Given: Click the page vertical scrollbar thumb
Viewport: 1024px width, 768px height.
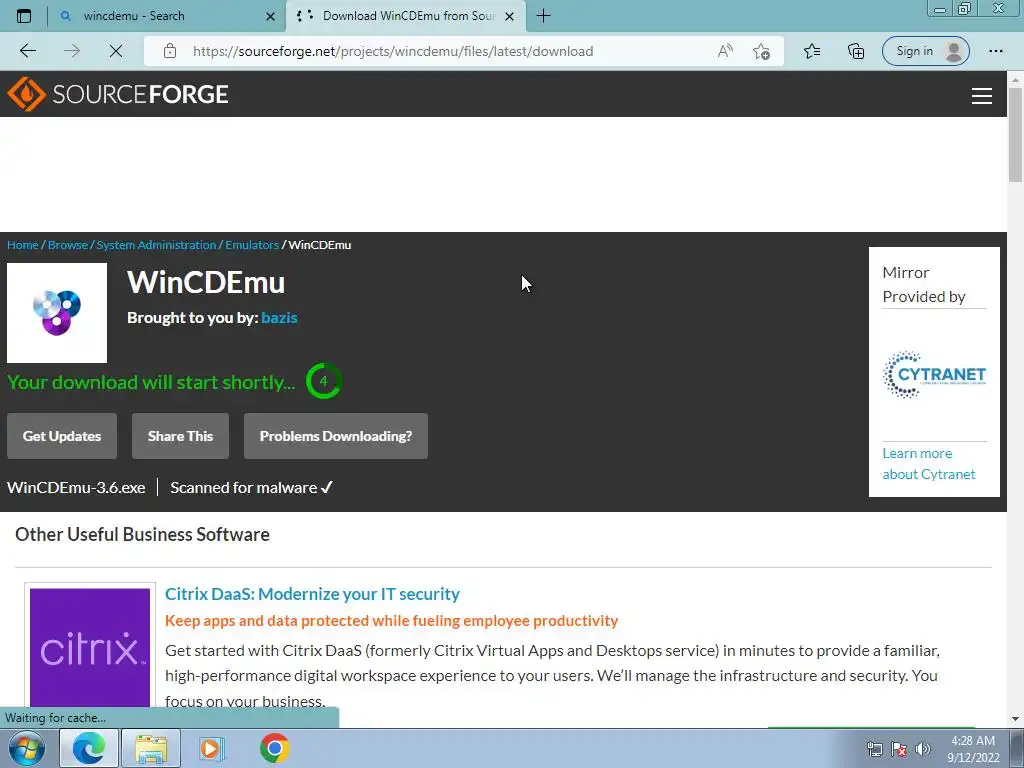Looking at the screenshot, I should [x=1015, y=135].
